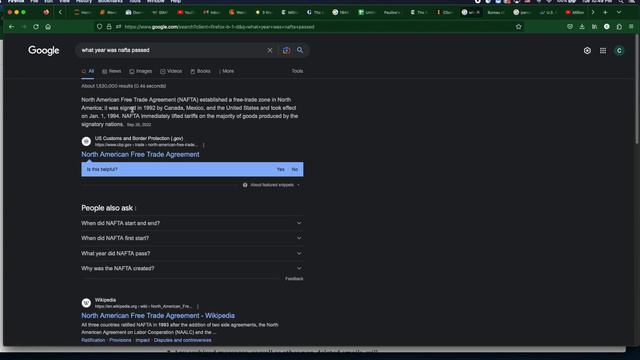The height and width of the screenshot is (360, 640).
Task: Open the Firefox library icon
Action: pos(594,27)
